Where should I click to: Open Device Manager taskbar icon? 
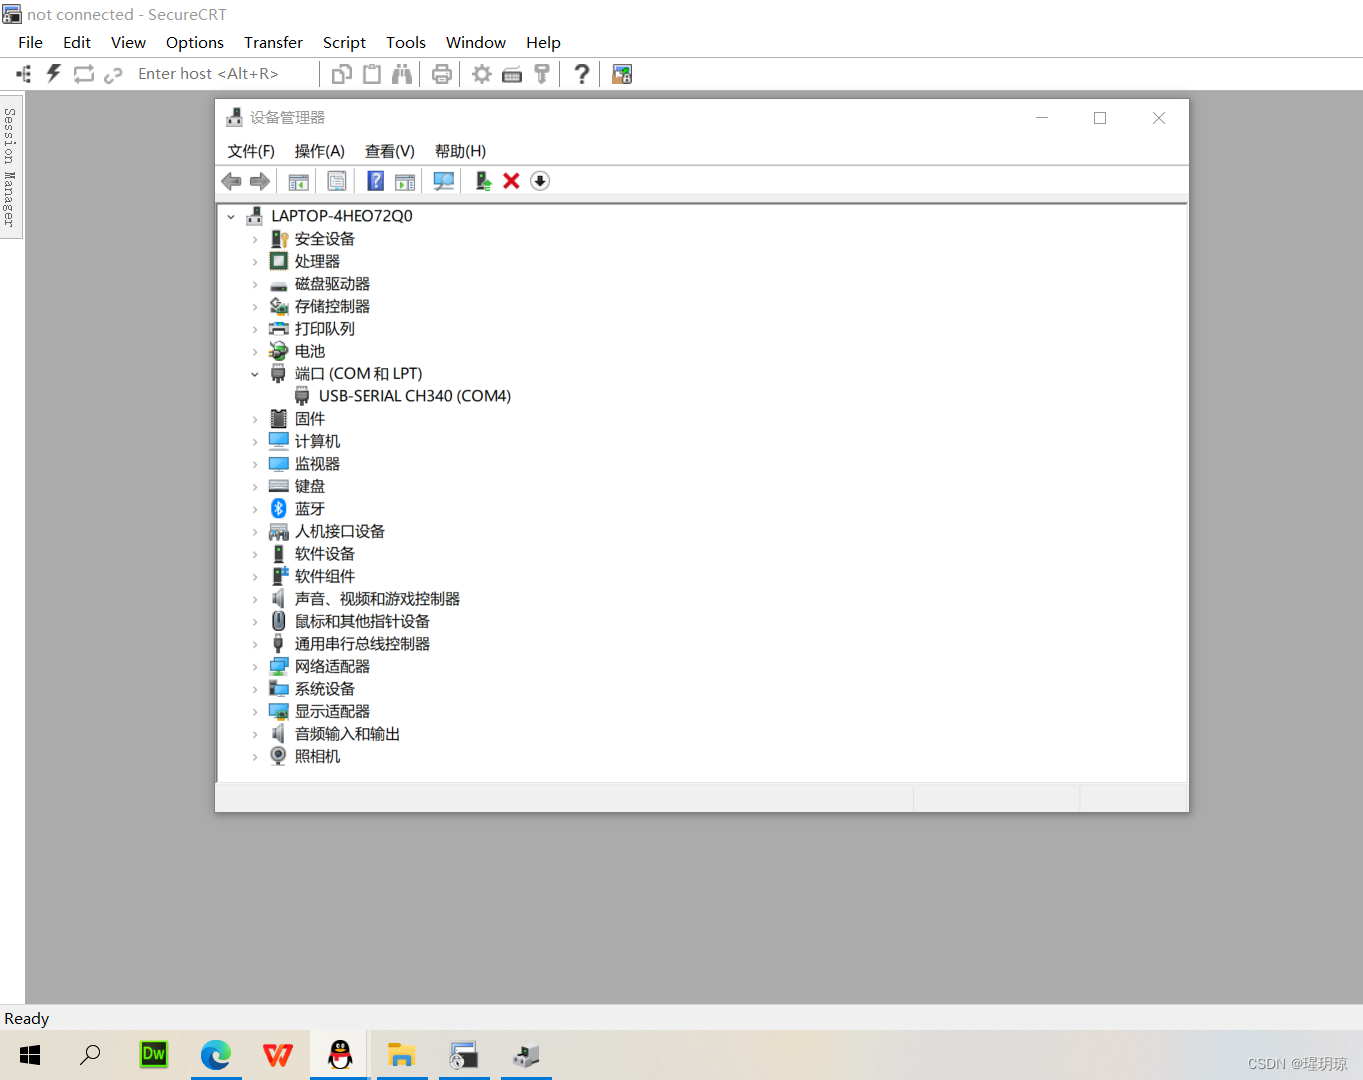526,1054
